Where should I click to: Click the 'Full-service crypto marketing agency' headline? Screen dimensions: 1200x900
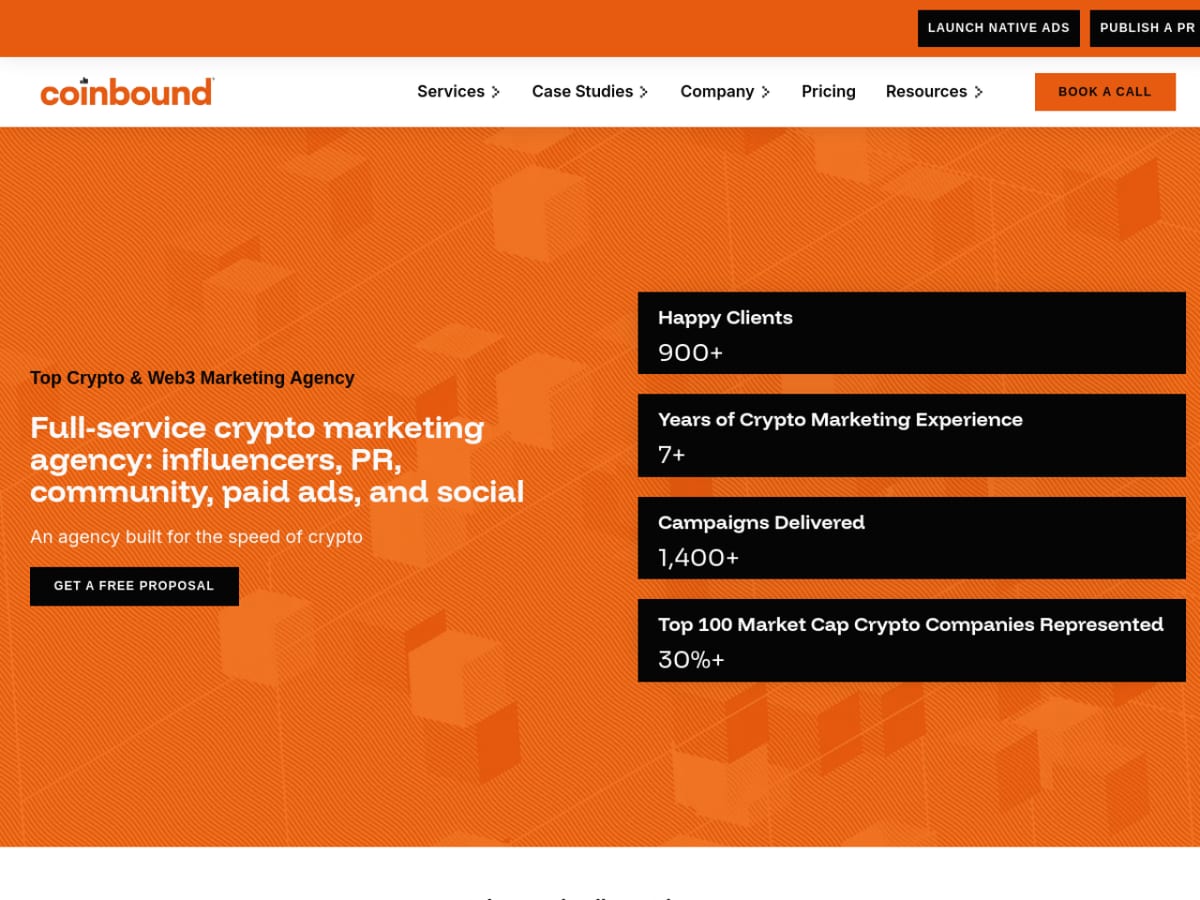277,460
